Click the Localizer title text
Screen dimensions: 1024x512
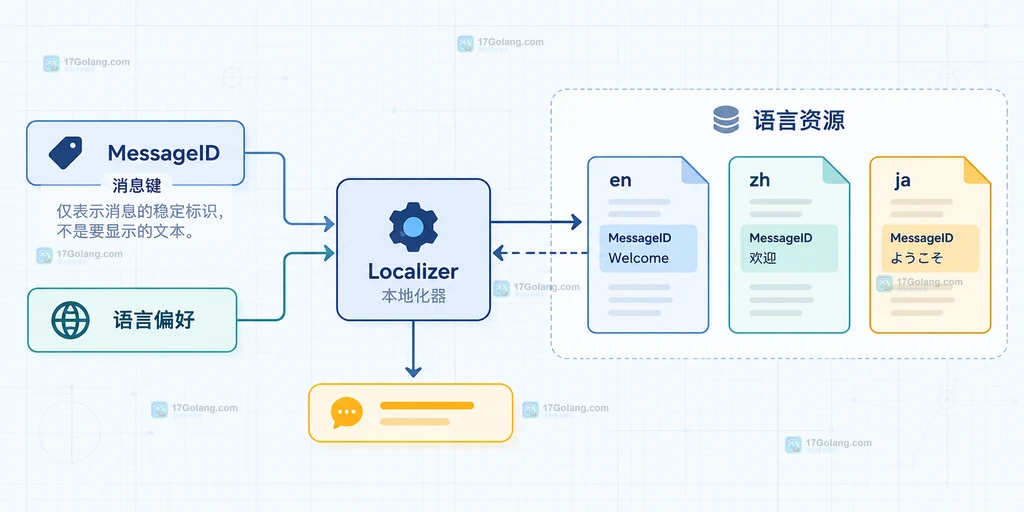click(413, 271)
